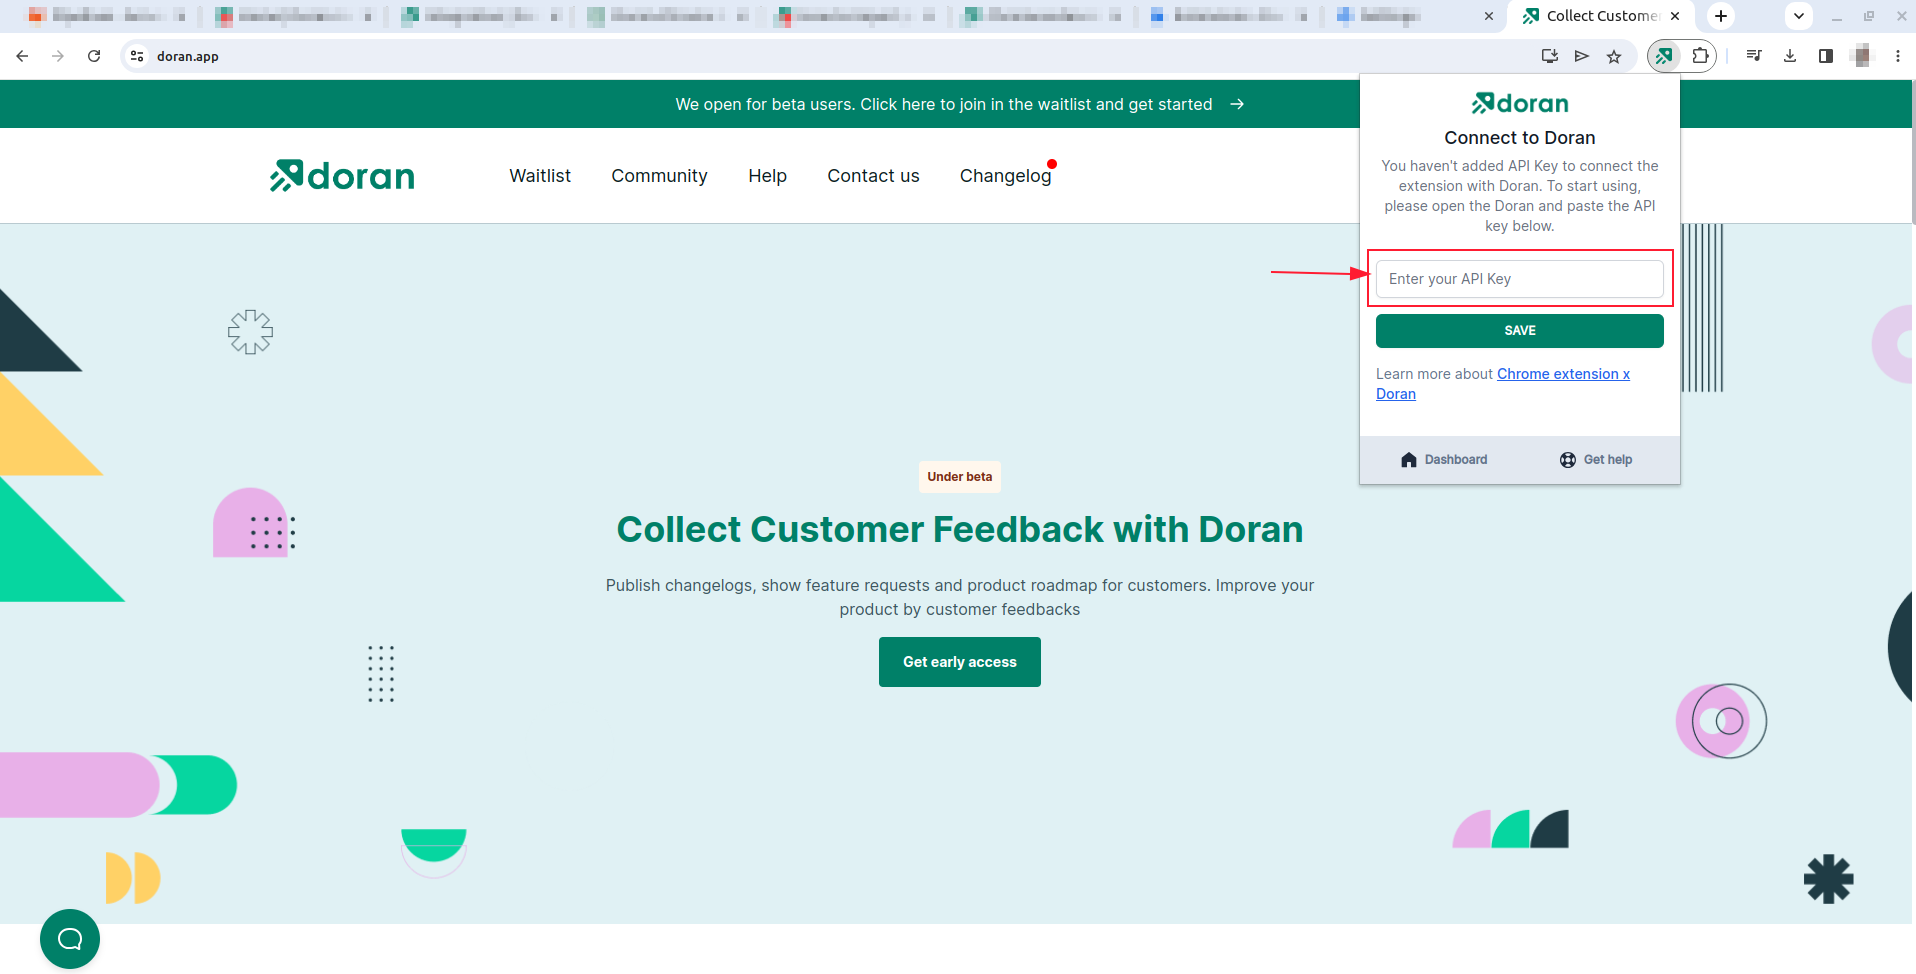
Task: Open the tab search dropdown arrow
Action: coord(1799,16)
